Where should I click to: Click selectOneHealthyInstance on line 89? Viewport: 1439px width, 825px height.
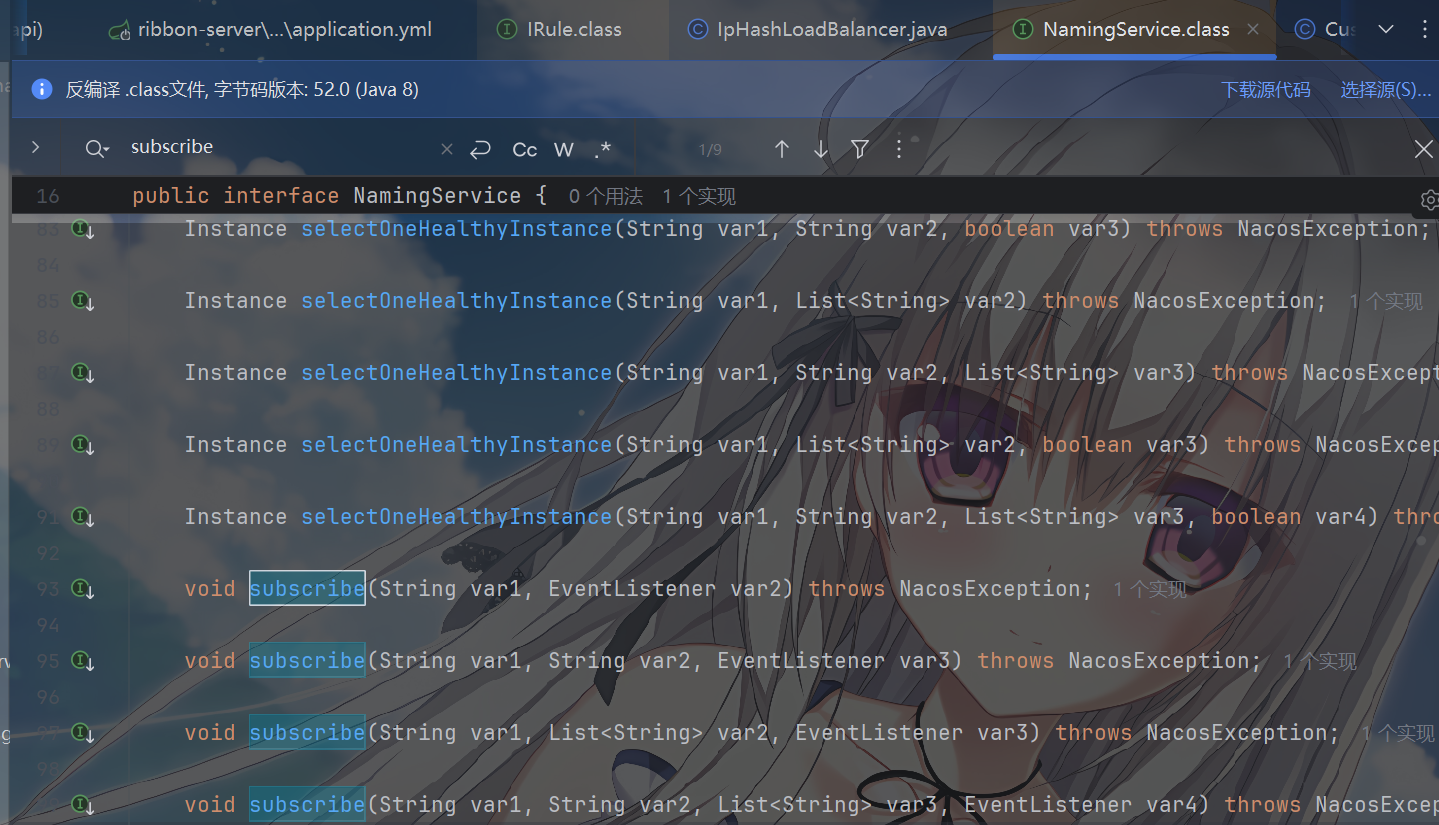click(x=457, y=444)
